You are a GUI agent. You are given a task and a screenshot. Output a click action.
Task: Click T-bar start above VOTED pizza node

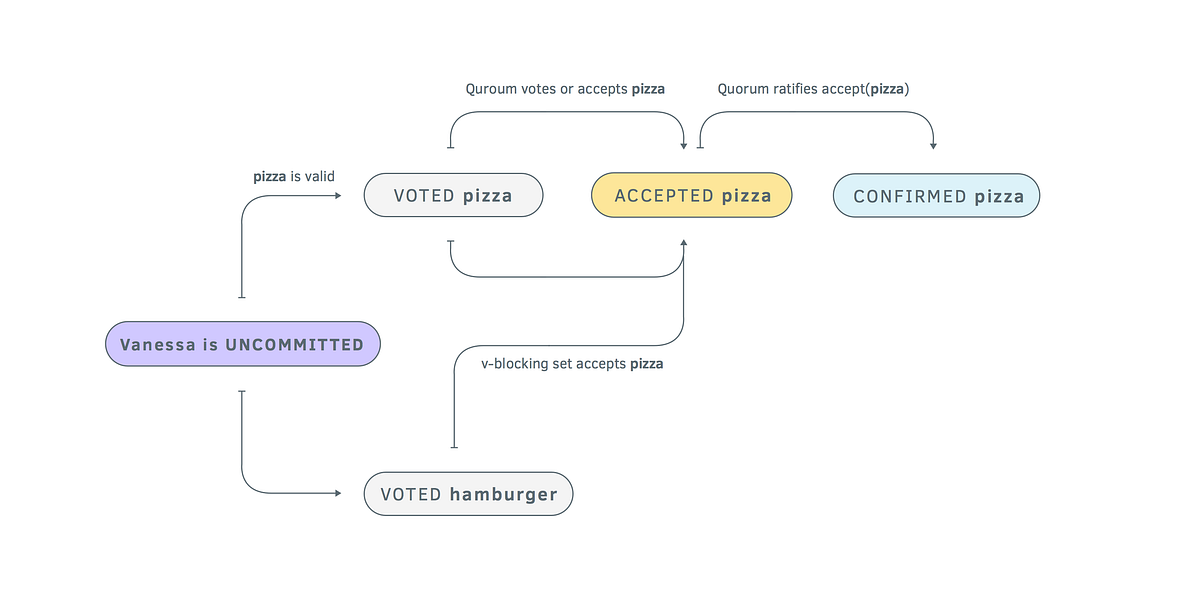point(451,149)
